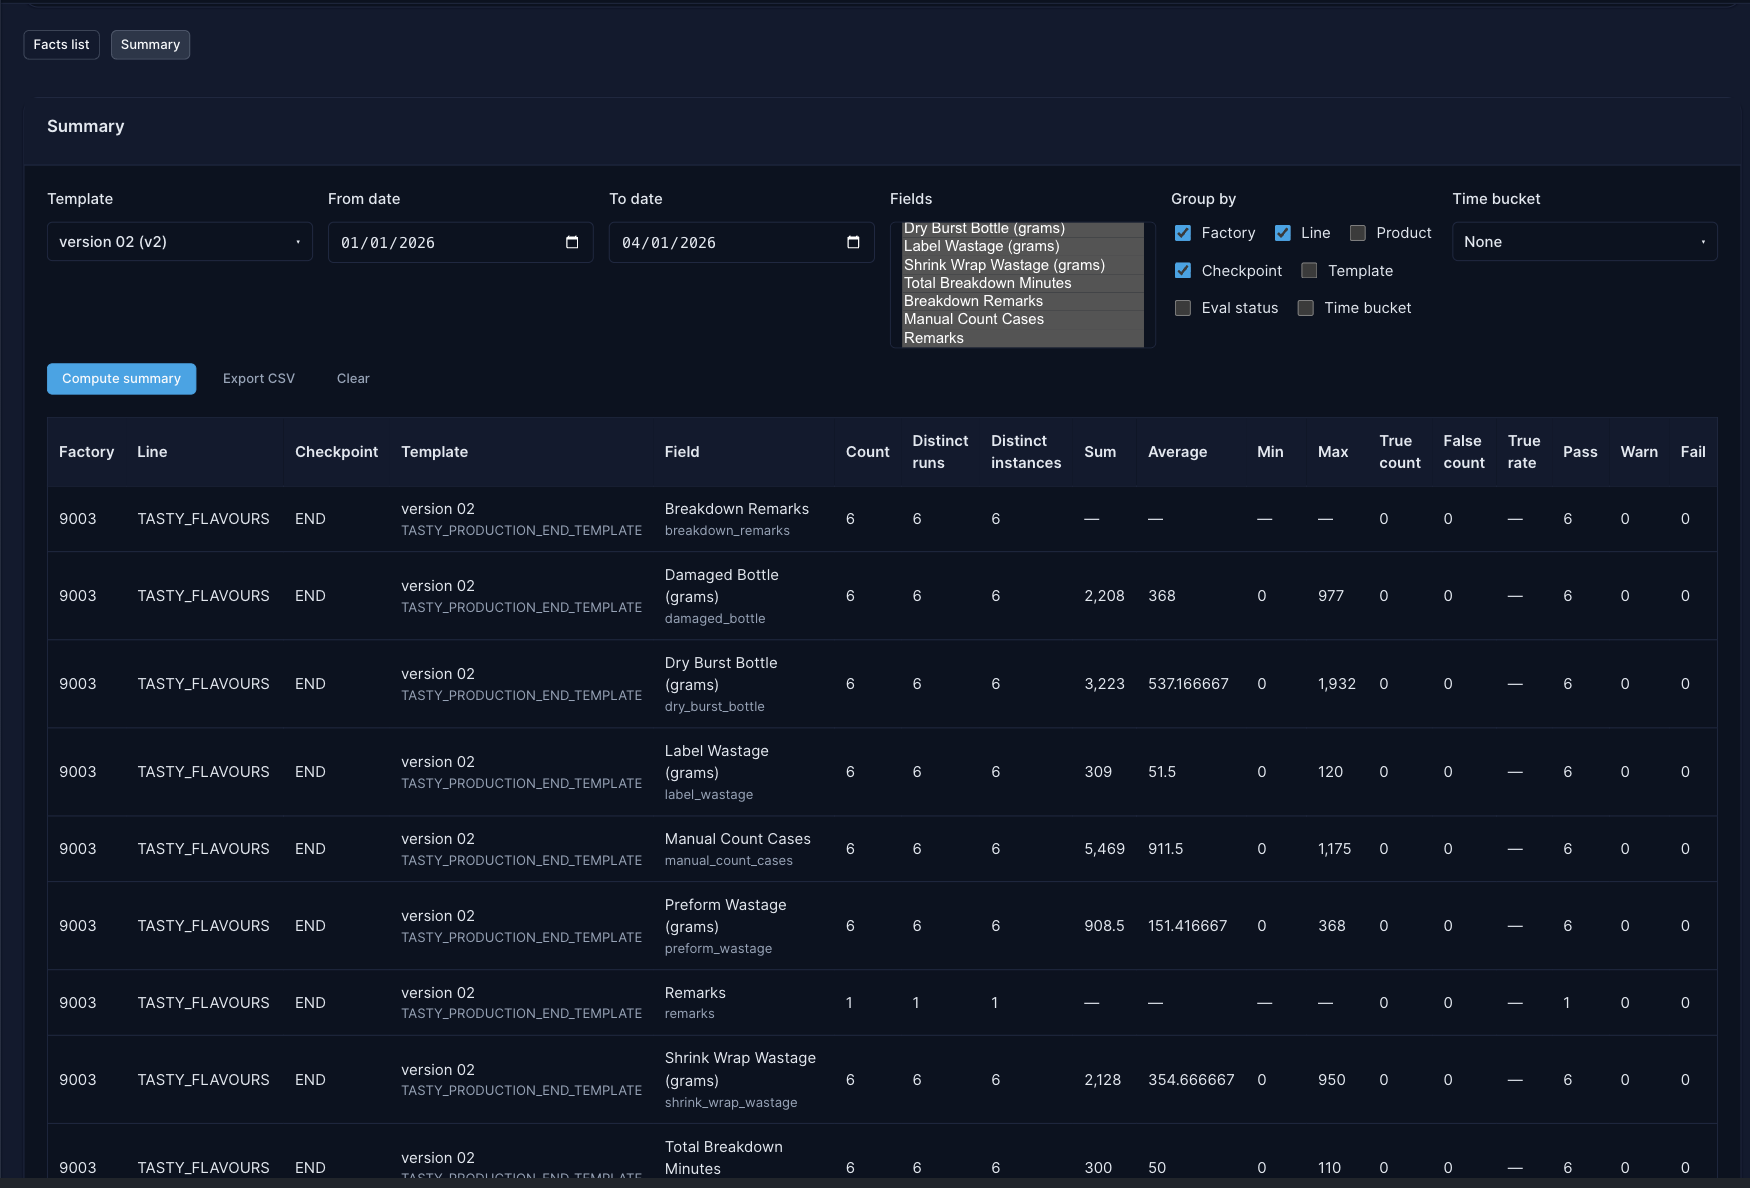
Task: Open the Time bucket dropdown
Action: pyautogui.click(x=1584, y=242)
